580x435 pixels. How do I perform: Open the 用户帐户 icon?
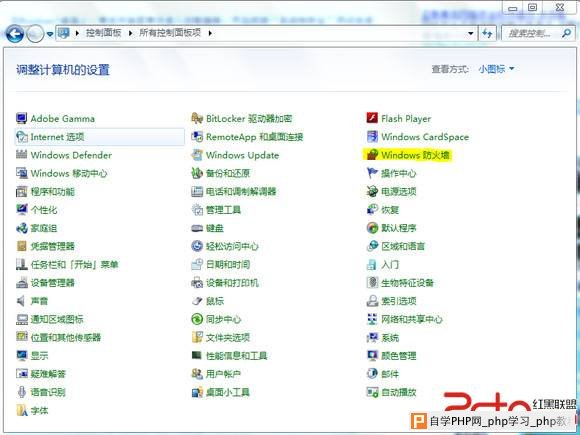(x=197, y=374)
